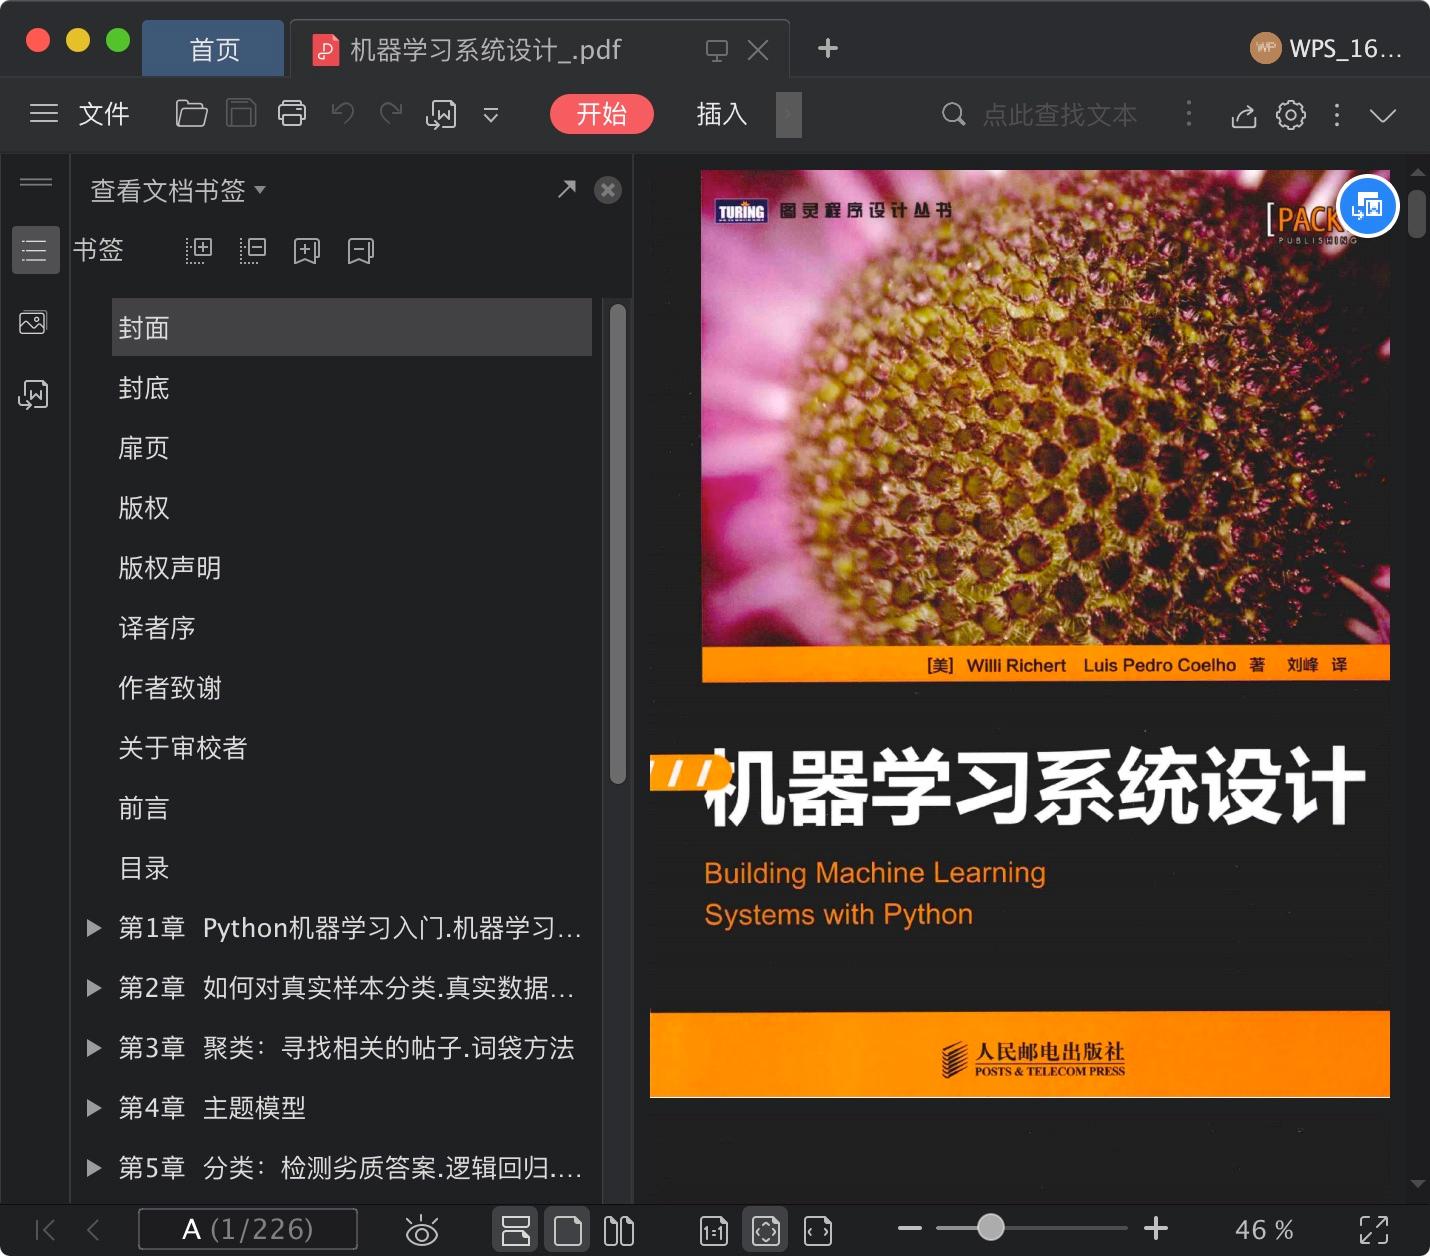Open a new tab with plus
This screenshot has height=1256, width=1430.
coord(828,48)
